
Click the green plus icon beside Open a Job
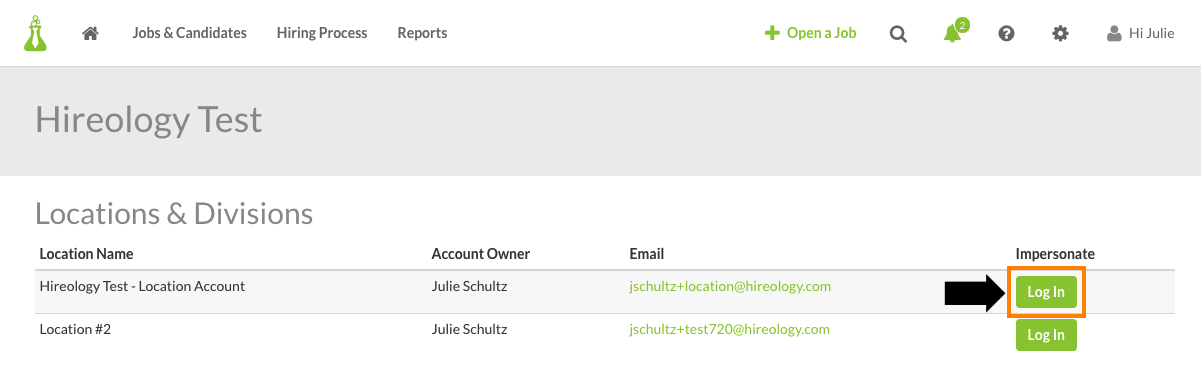(771, 33)
